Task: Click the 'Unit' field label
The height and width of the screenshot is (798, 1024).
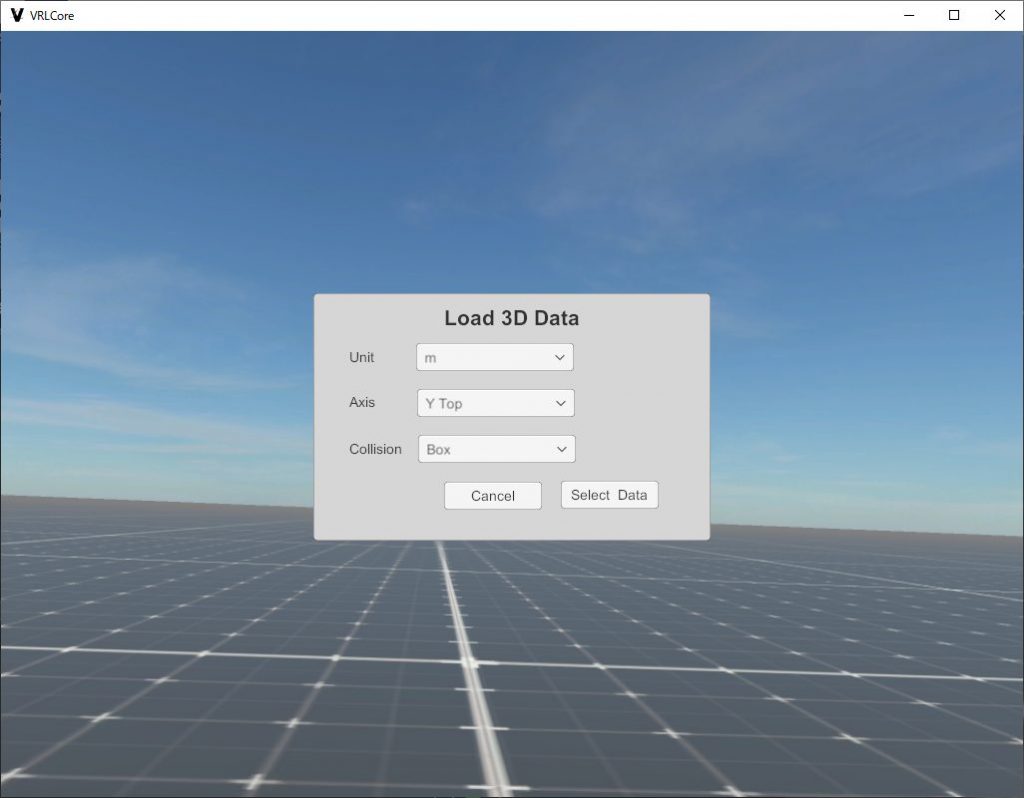Action: (361, 357)
